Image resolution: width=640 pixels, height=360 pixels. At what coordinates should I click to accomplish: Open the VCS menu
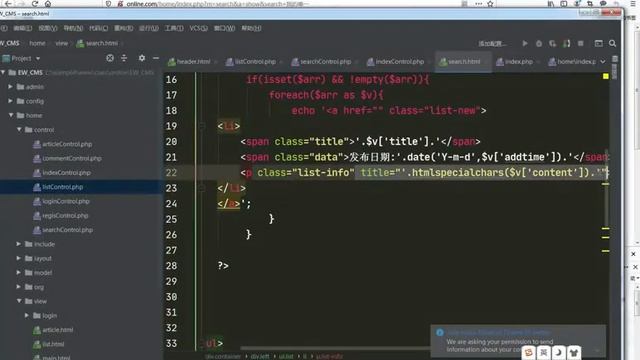click(198, 28)
